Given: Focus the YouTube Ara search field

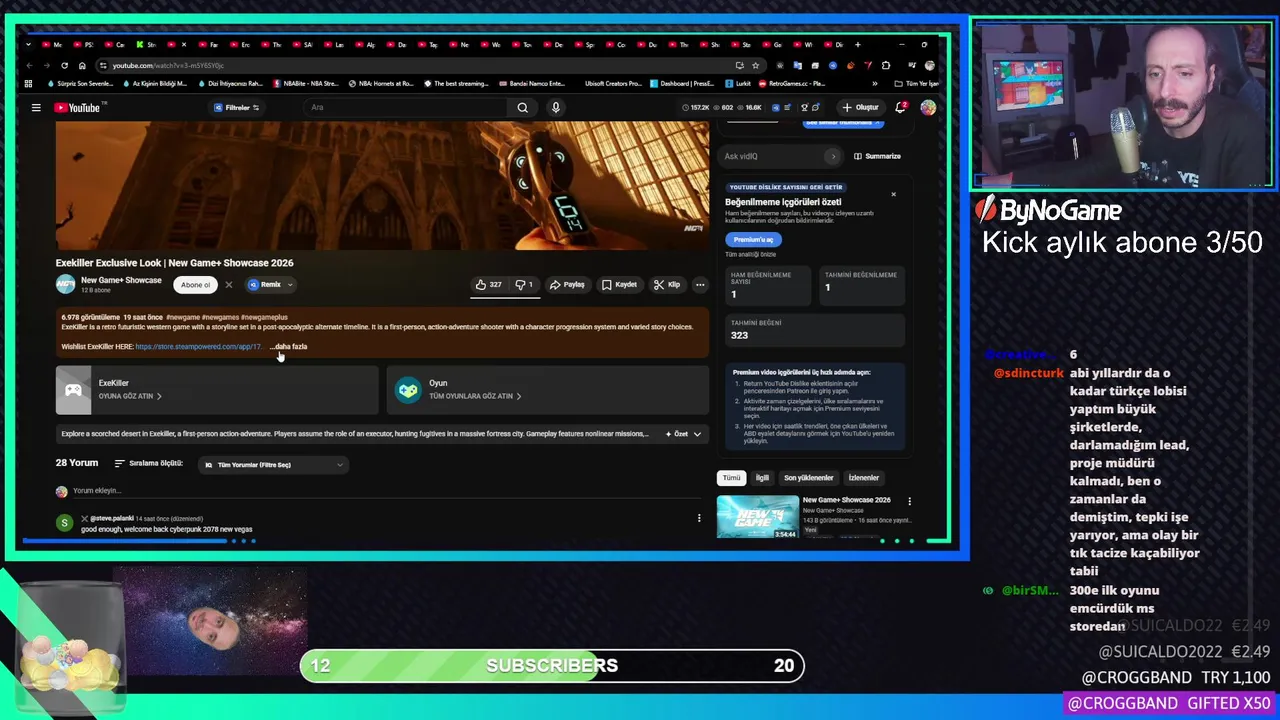Looking at the screenshot, I should pos(405,107).
